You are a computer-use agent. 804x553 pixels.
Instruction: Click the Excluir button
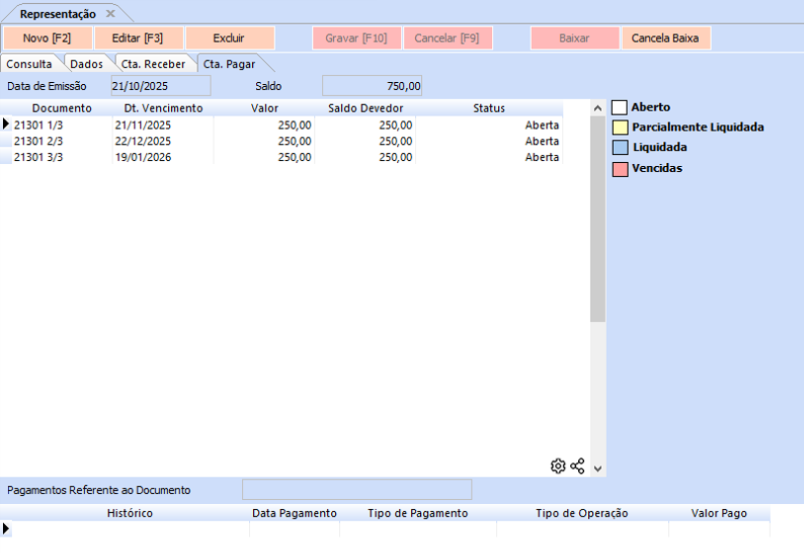[229, 39]
